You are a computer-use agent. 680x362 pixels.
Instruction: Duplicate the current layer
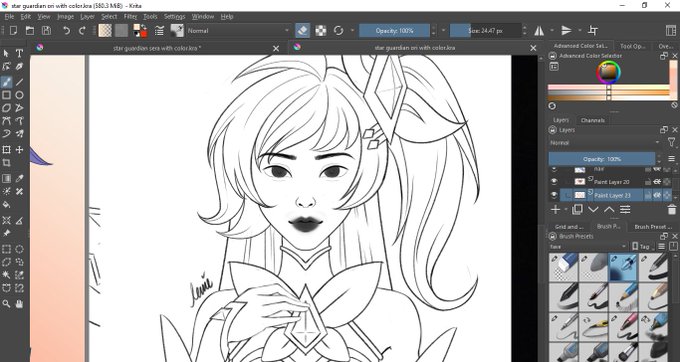pyautogui.click(x=577, y=210)
